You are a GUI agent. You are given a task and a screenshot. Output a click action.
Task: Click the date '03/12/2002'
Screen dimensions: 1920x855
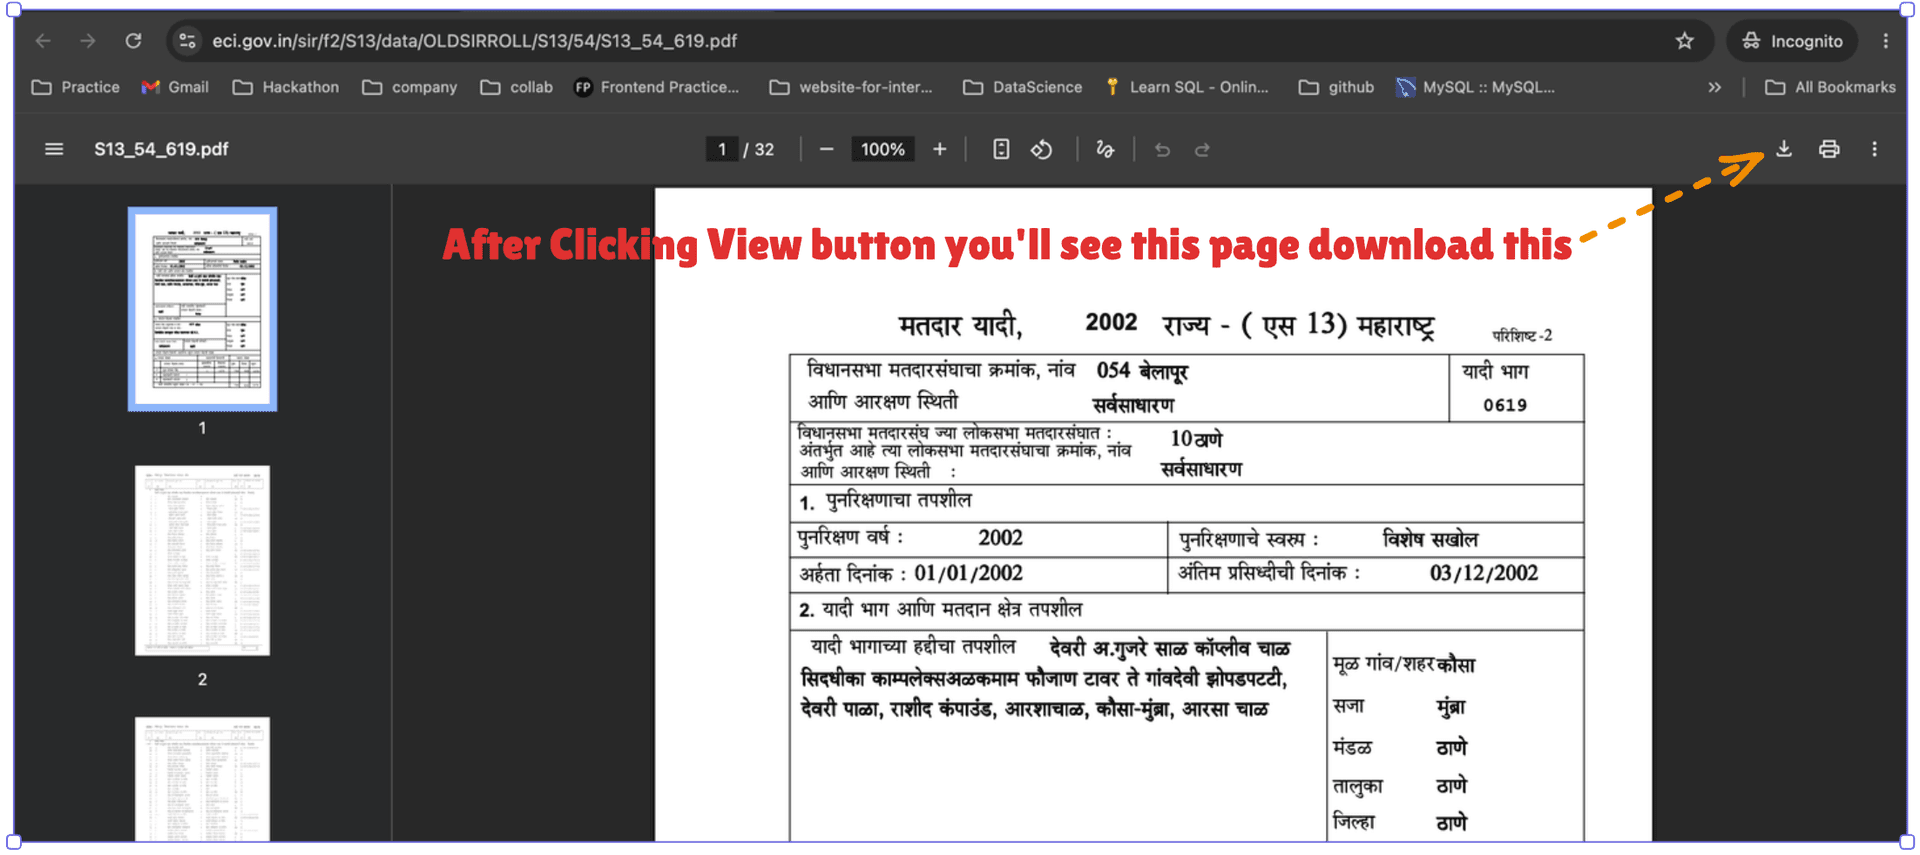(x=1484, y=573)
